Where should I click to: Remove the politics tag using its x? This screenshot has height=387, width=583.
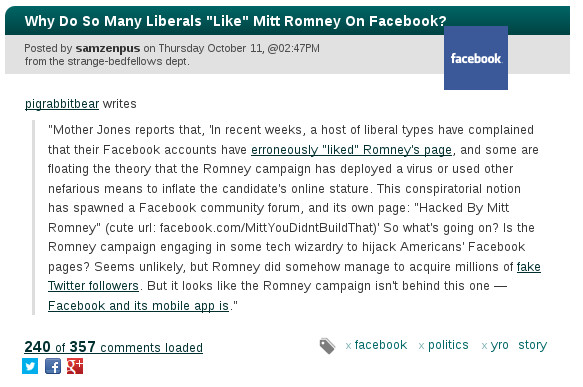421,346
